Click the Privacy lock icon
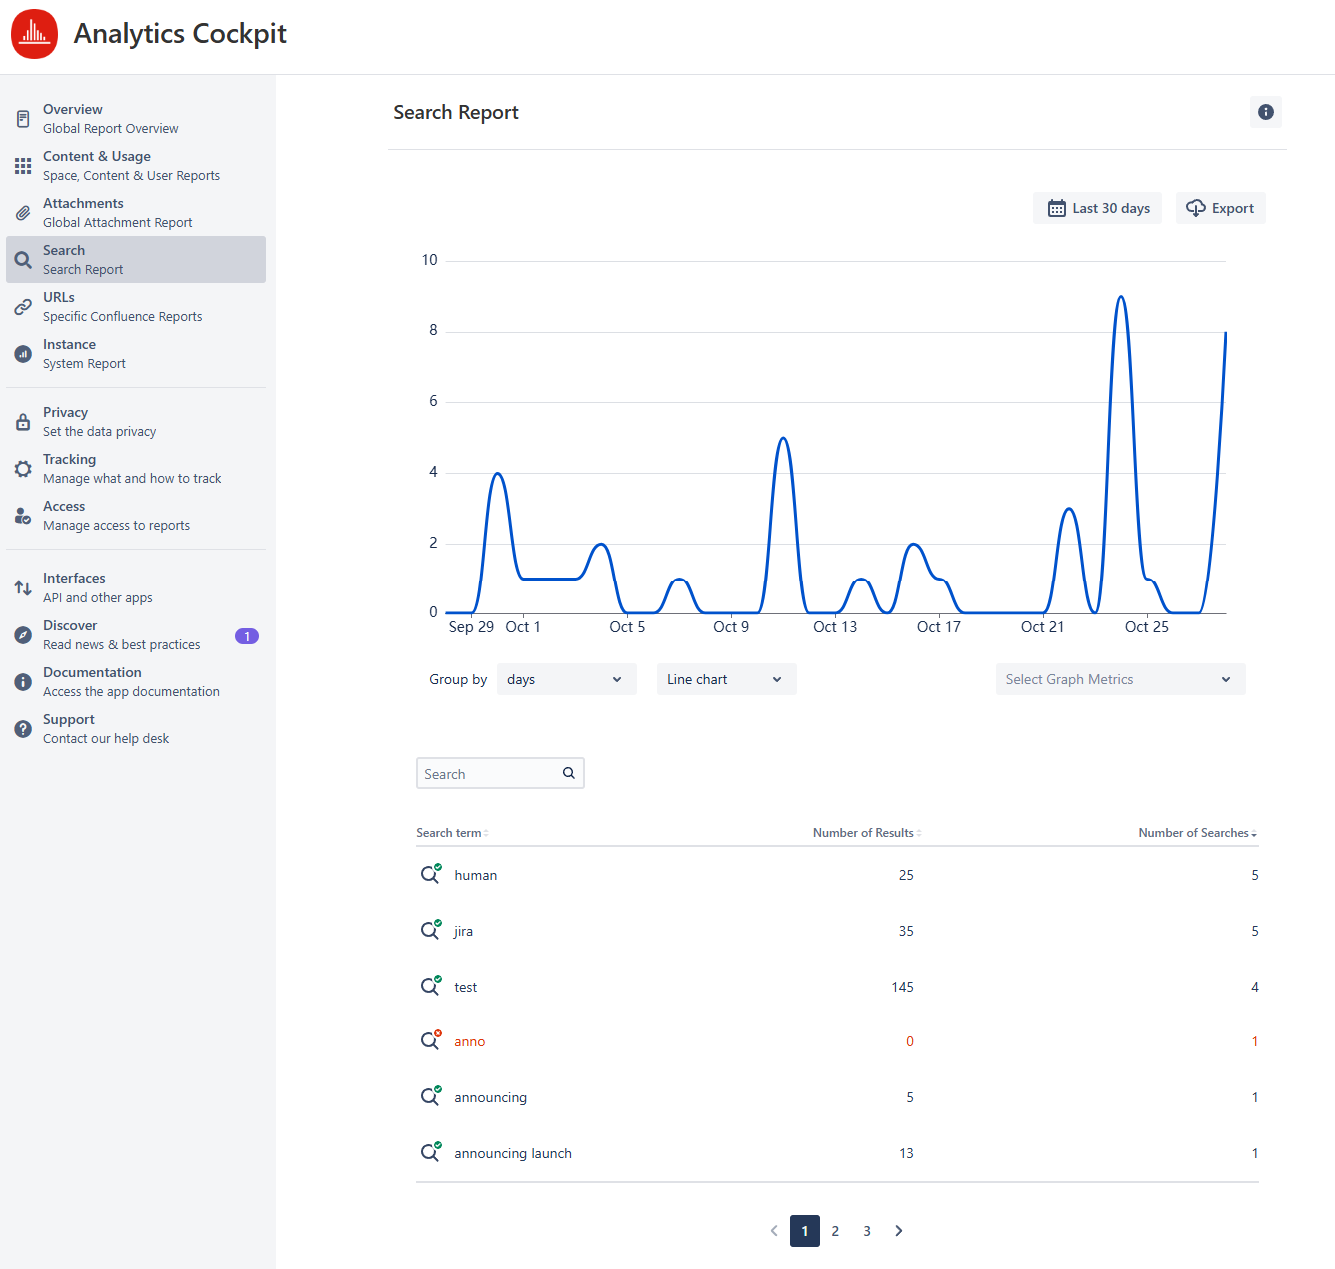Screen dimensions: 1335x1269 [x=23, y=422]
